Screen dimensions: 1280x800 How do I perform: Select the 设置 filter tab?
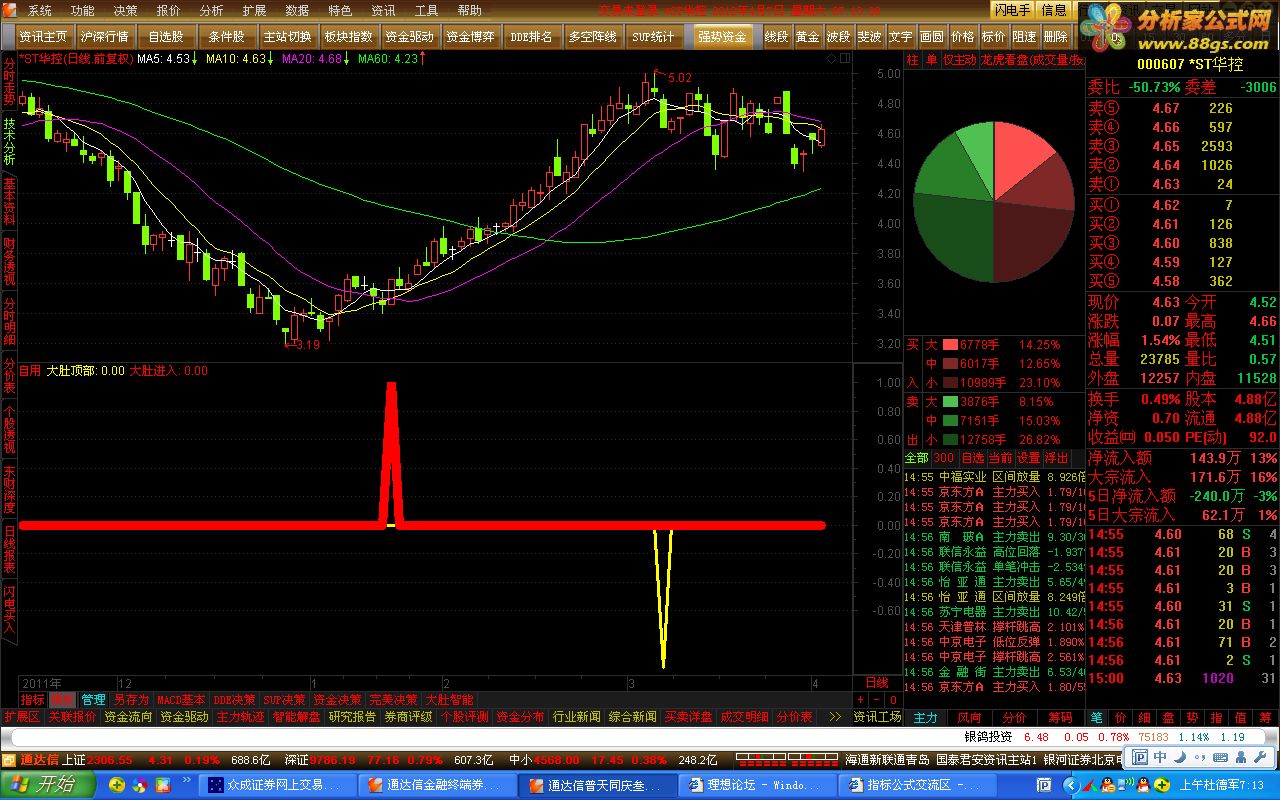[x=1029, y=458]
